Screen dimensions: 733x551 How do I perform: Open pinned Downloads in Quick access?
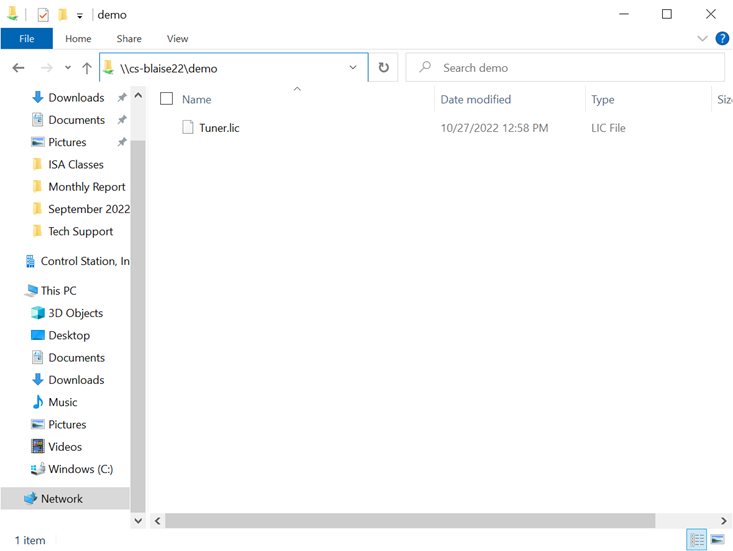(x=76, y=98)
